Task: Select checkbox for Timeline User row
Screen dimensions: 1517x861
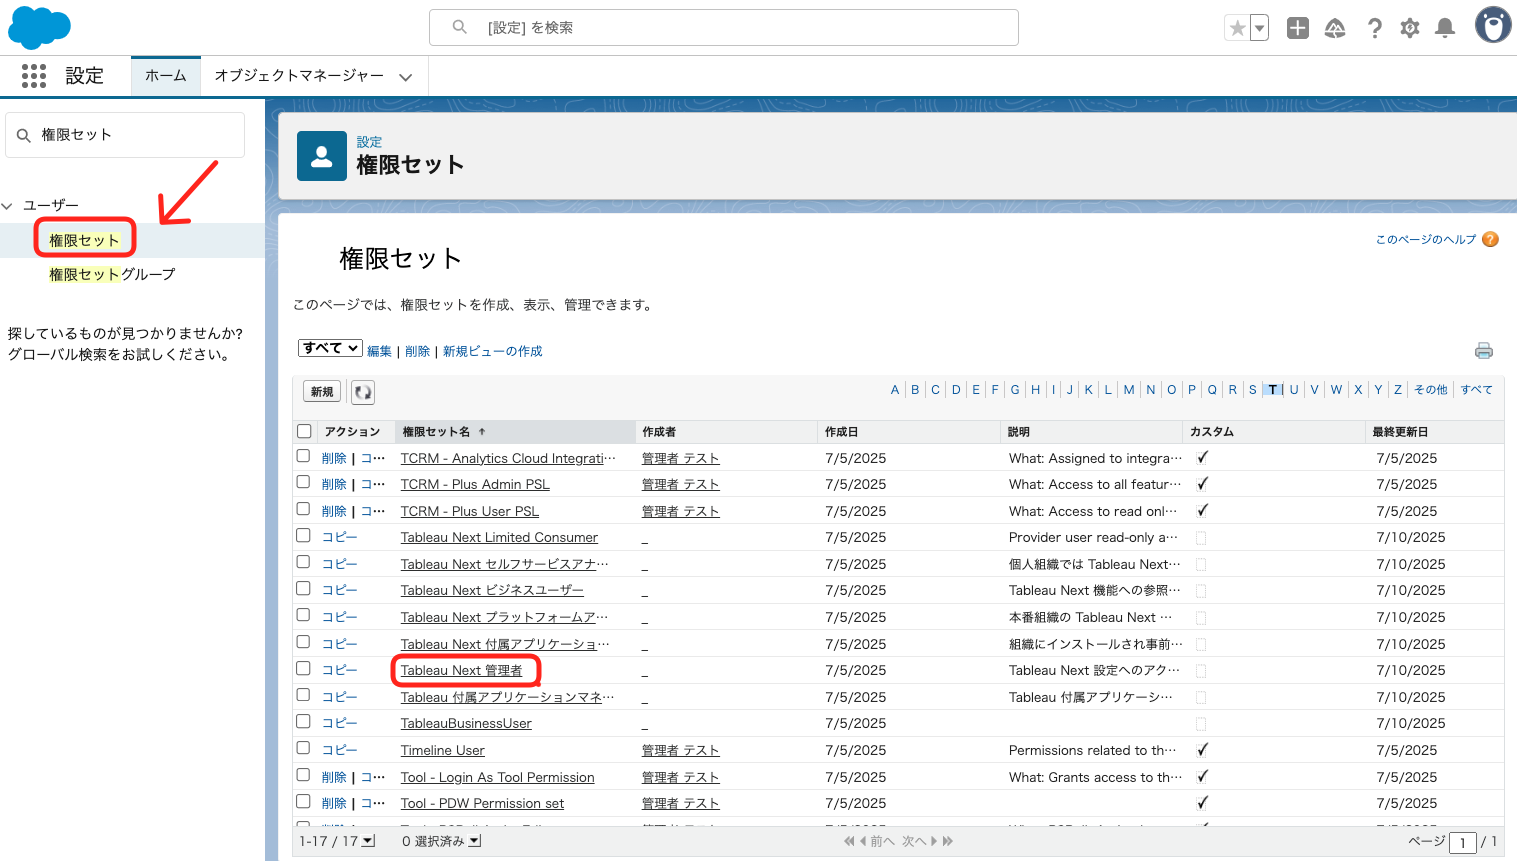Action: coord(303,748)
